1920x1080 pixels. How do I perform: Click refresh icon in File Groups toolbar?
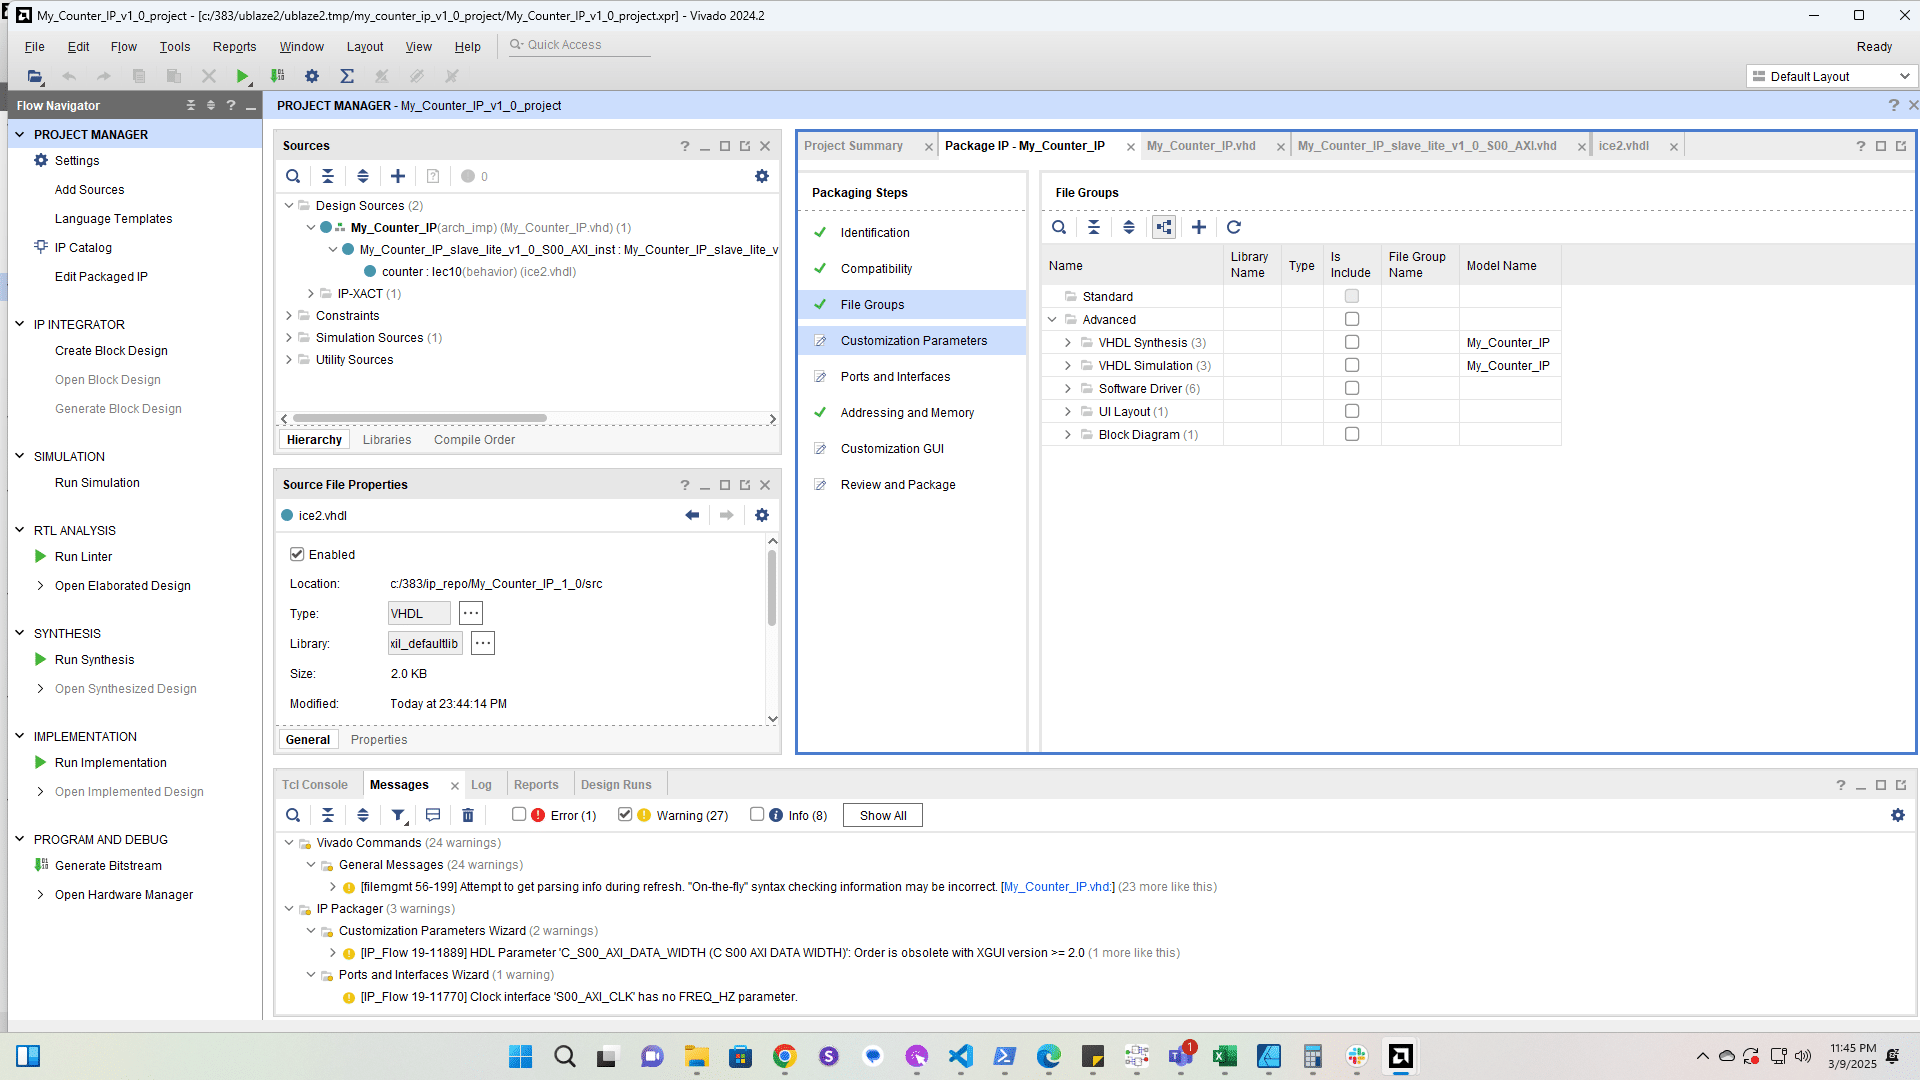click(1234, 227)
